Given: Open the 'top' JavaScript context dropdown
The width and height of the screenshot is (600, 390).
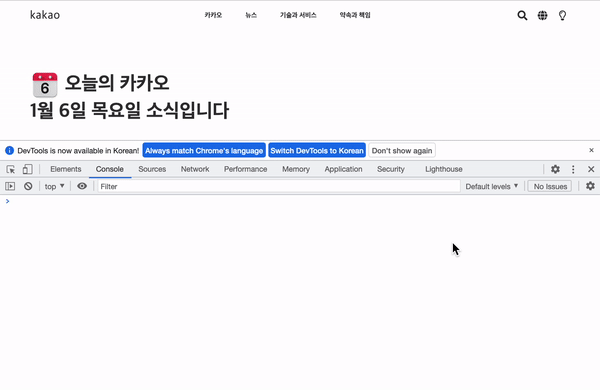Looking at the screenshot, I should coord(54,186).
